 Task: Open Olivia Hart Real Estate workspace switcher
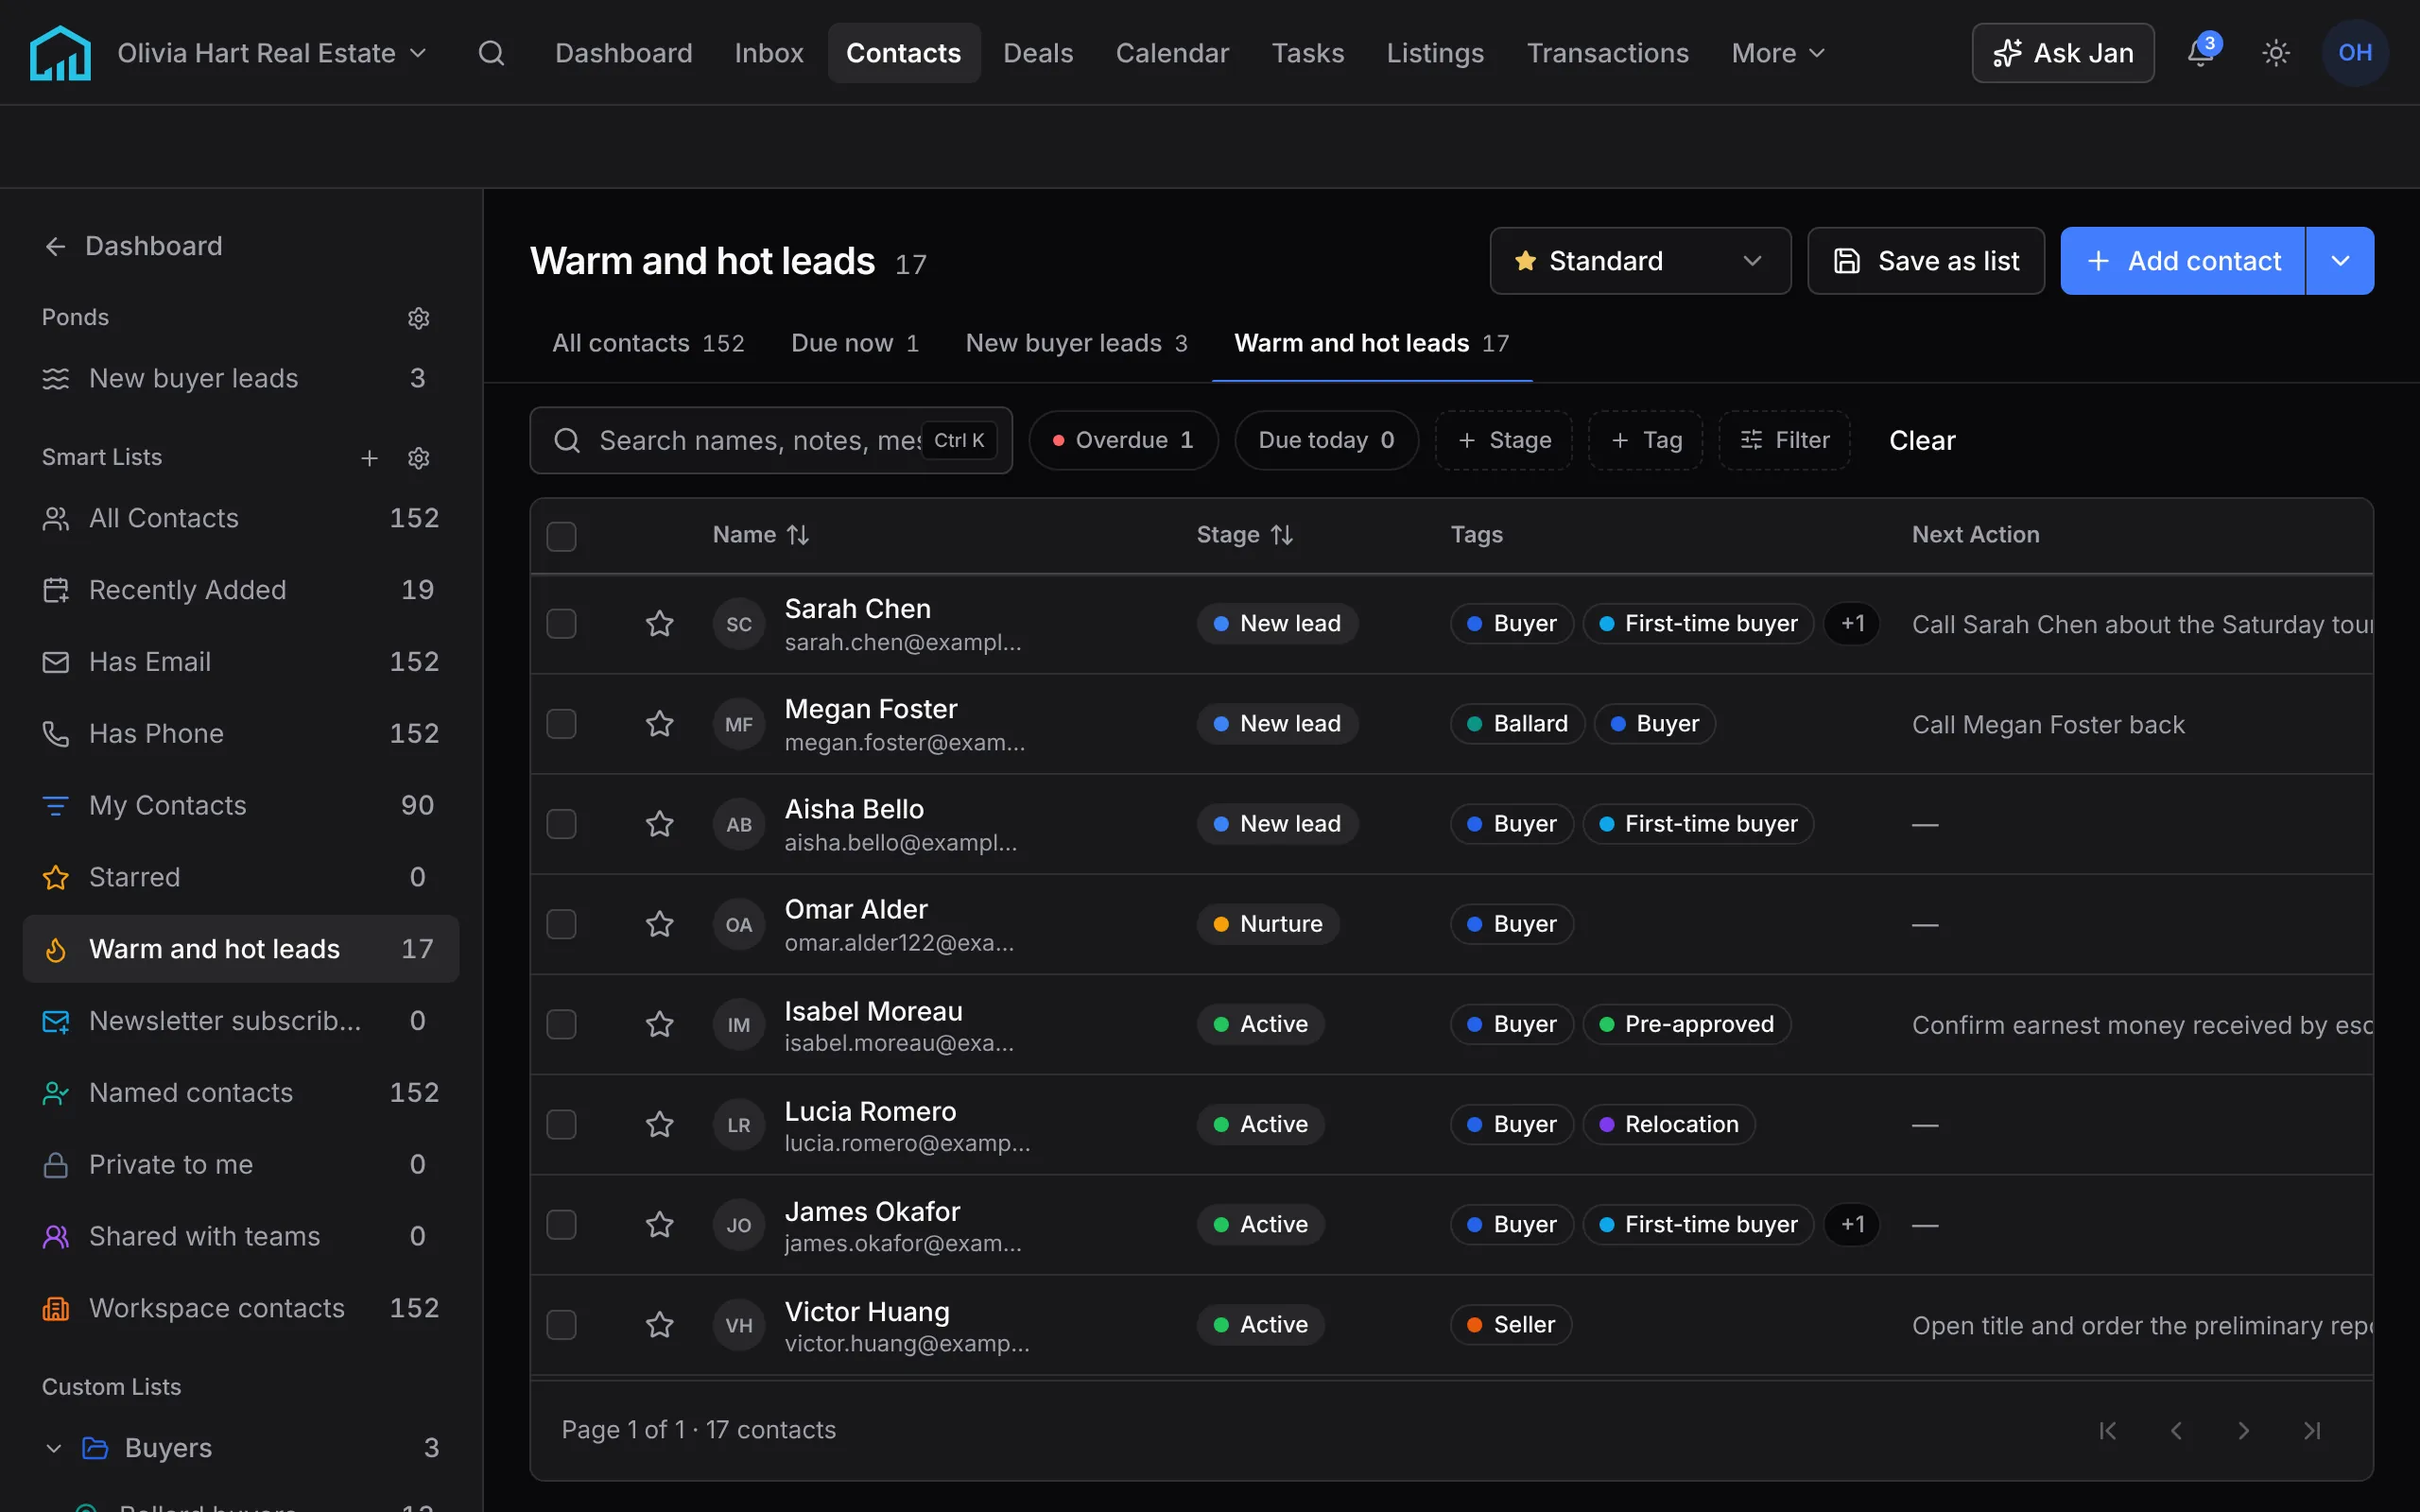(x=272, y=53)
